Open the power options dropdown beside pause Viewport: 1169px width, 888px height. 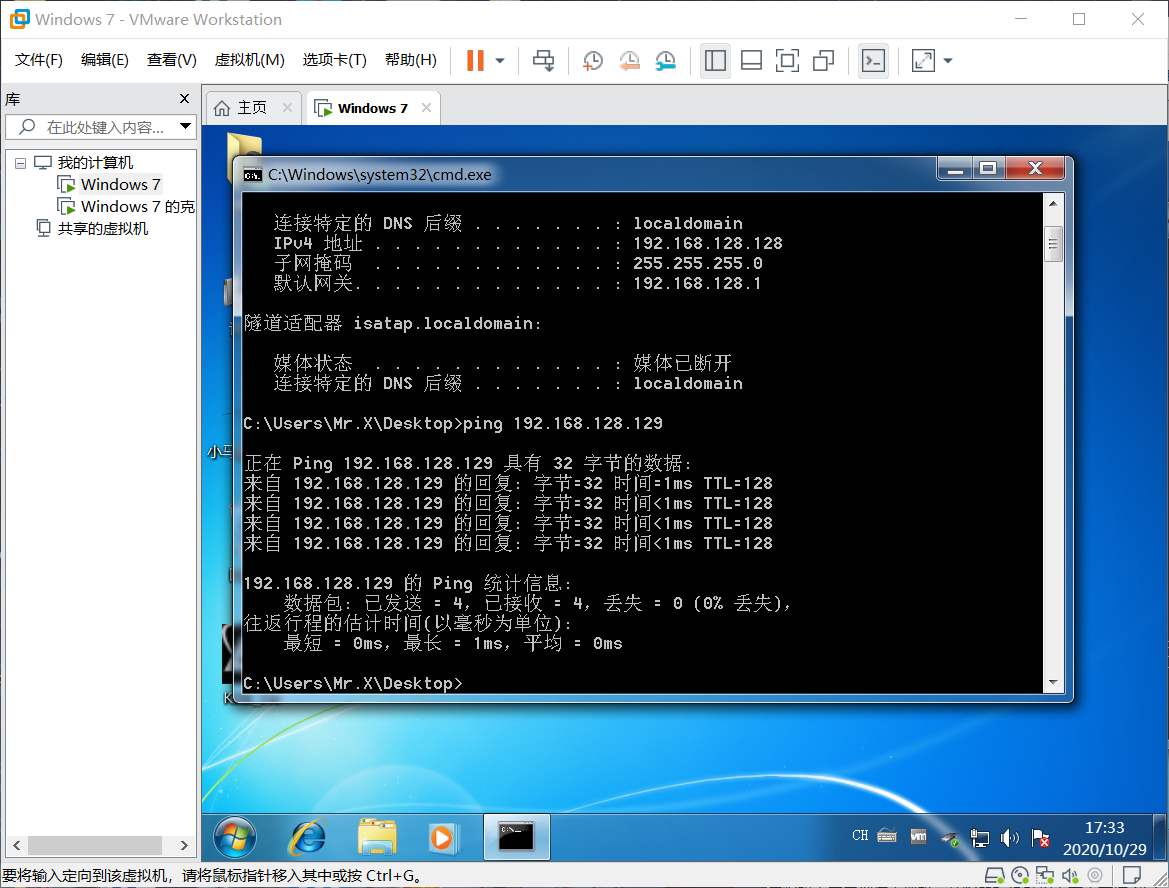pyautogui.click(x=500, y=60)
